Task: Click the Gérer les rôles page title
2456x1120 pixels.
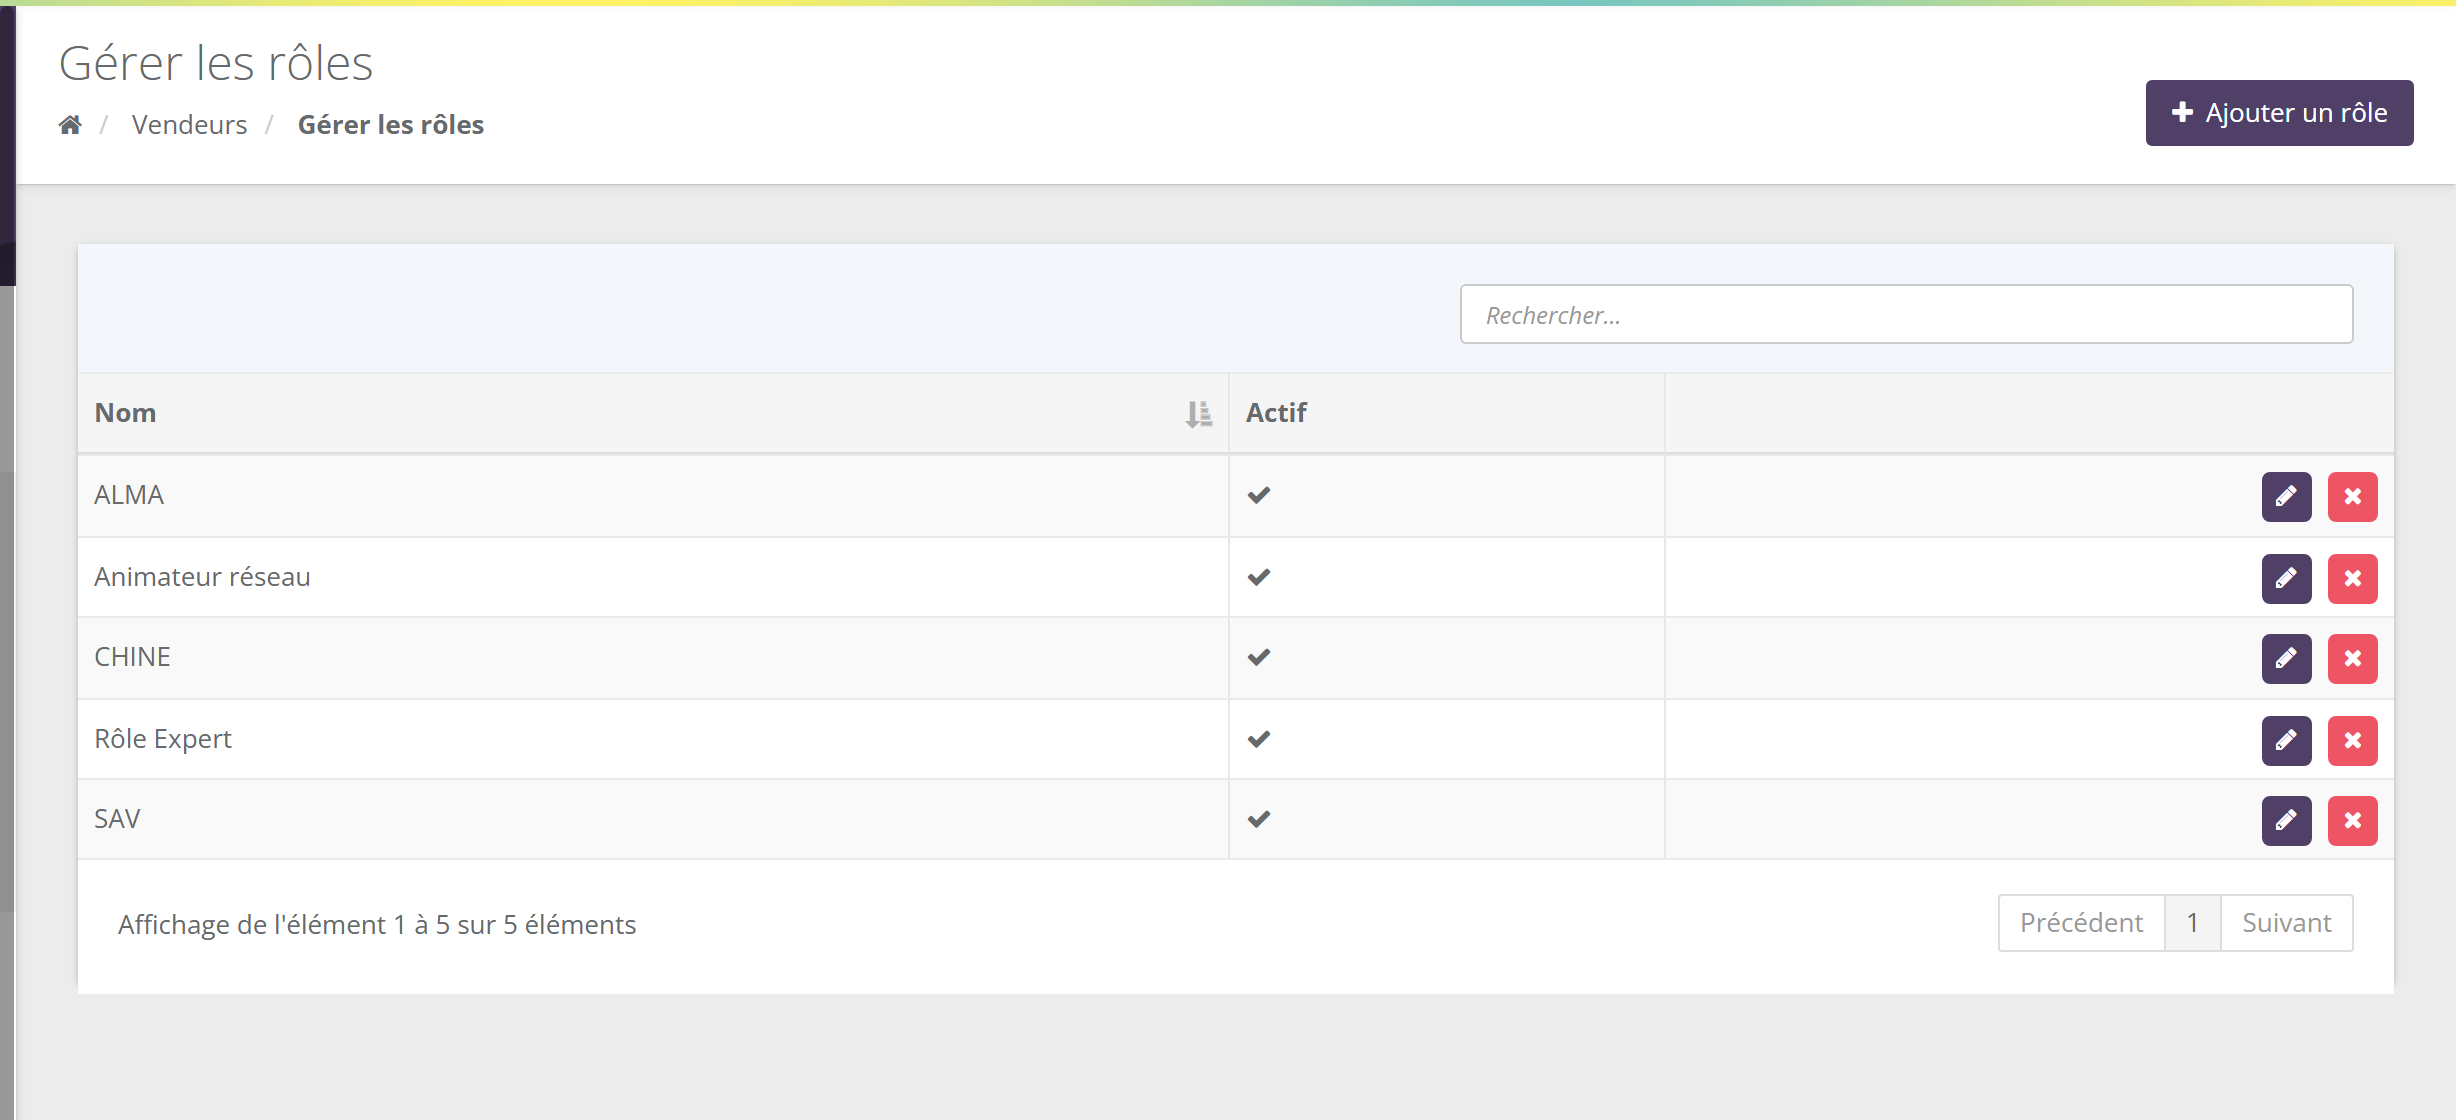Action: coord(216,63)
